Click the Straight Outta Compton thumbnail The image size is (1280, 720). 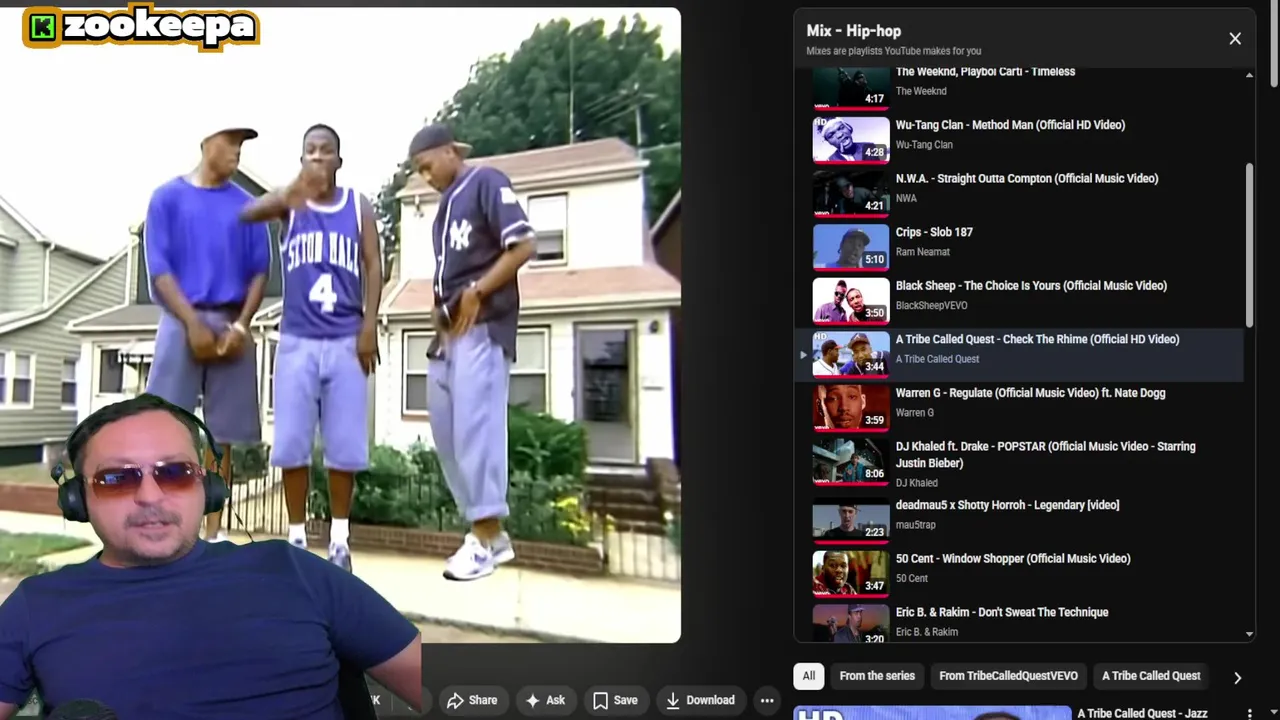point(850,193)
